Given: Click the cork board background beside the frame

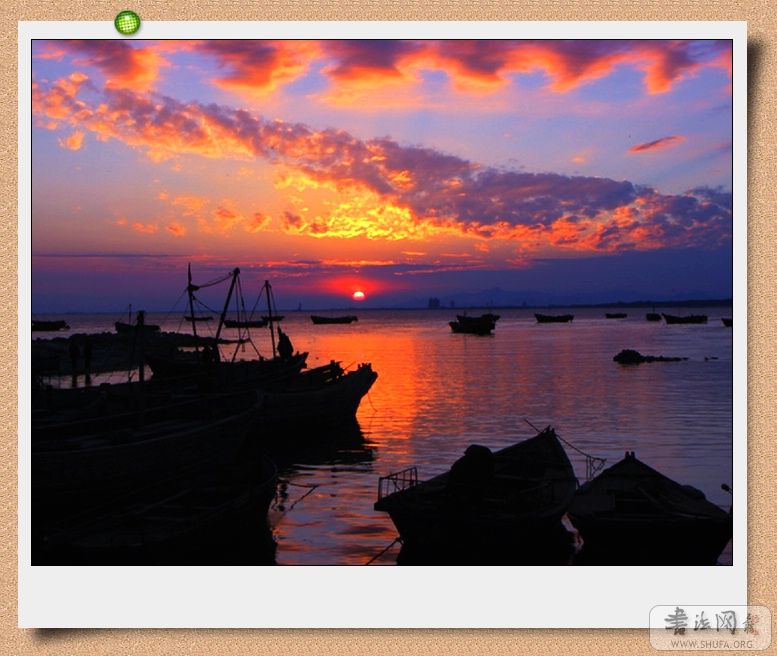Looking at the screenshot, I should click(x=762, y=300).
